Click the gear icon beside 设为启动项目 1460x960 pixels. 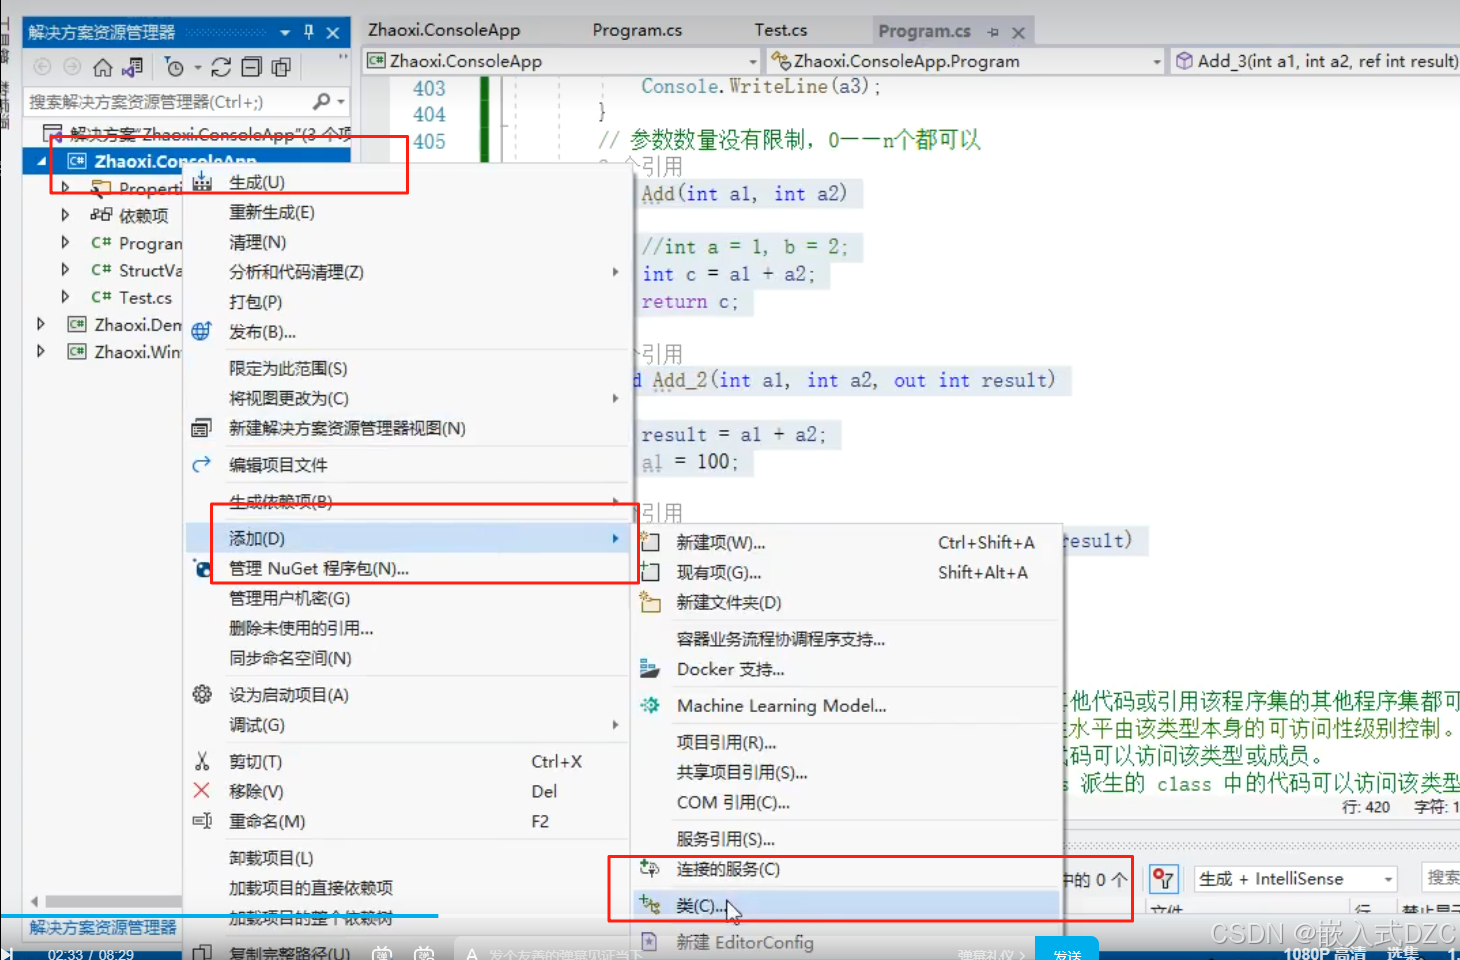pos(202,694)
